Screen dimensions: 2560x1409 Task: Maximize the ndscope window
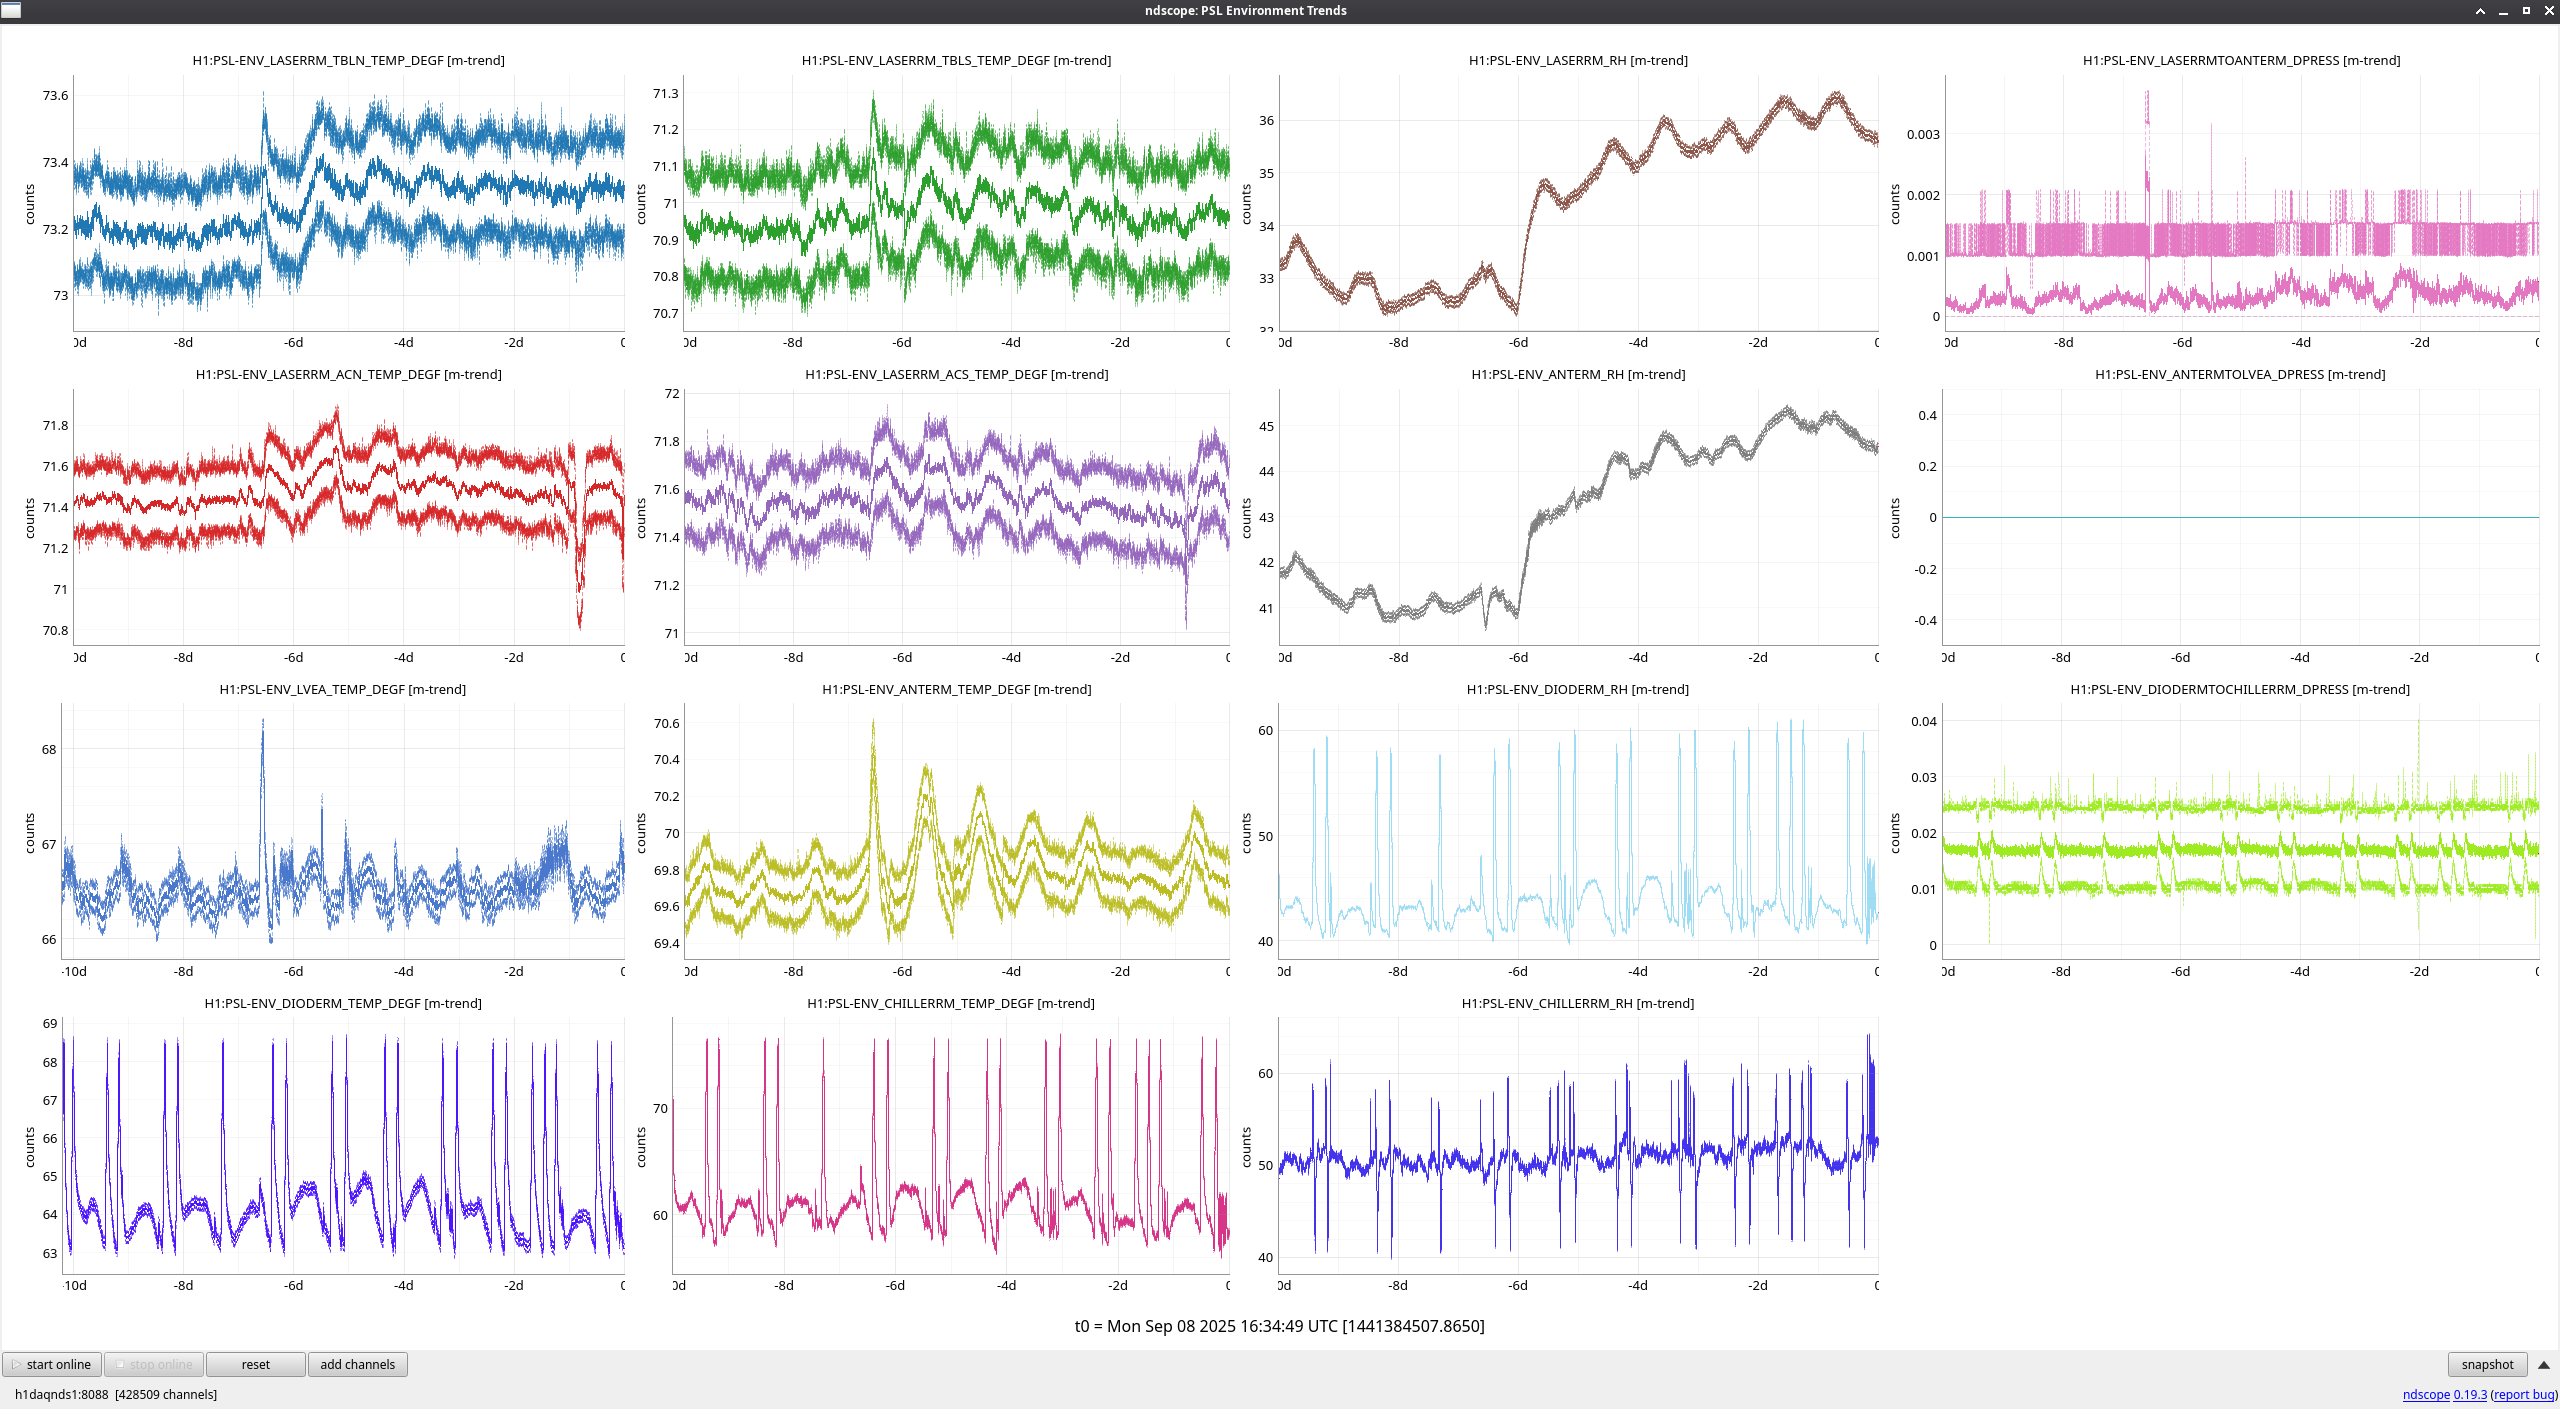tap(2526, 11)
